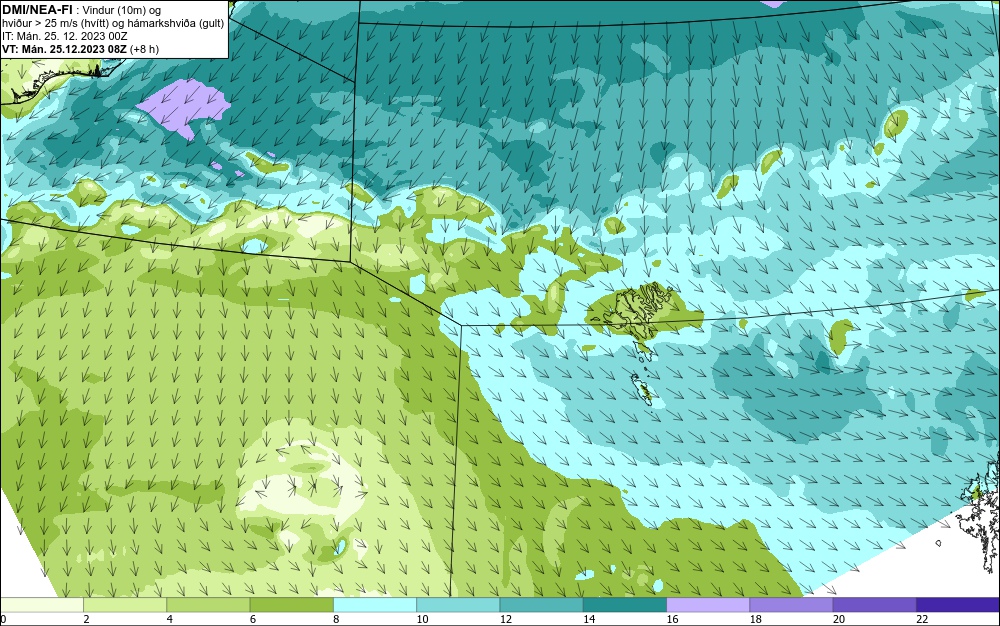Click the Faroe Islands main island group outline
Image resolution: width=1000 pixels, height=626 pixels.
(x=639, y=310)
